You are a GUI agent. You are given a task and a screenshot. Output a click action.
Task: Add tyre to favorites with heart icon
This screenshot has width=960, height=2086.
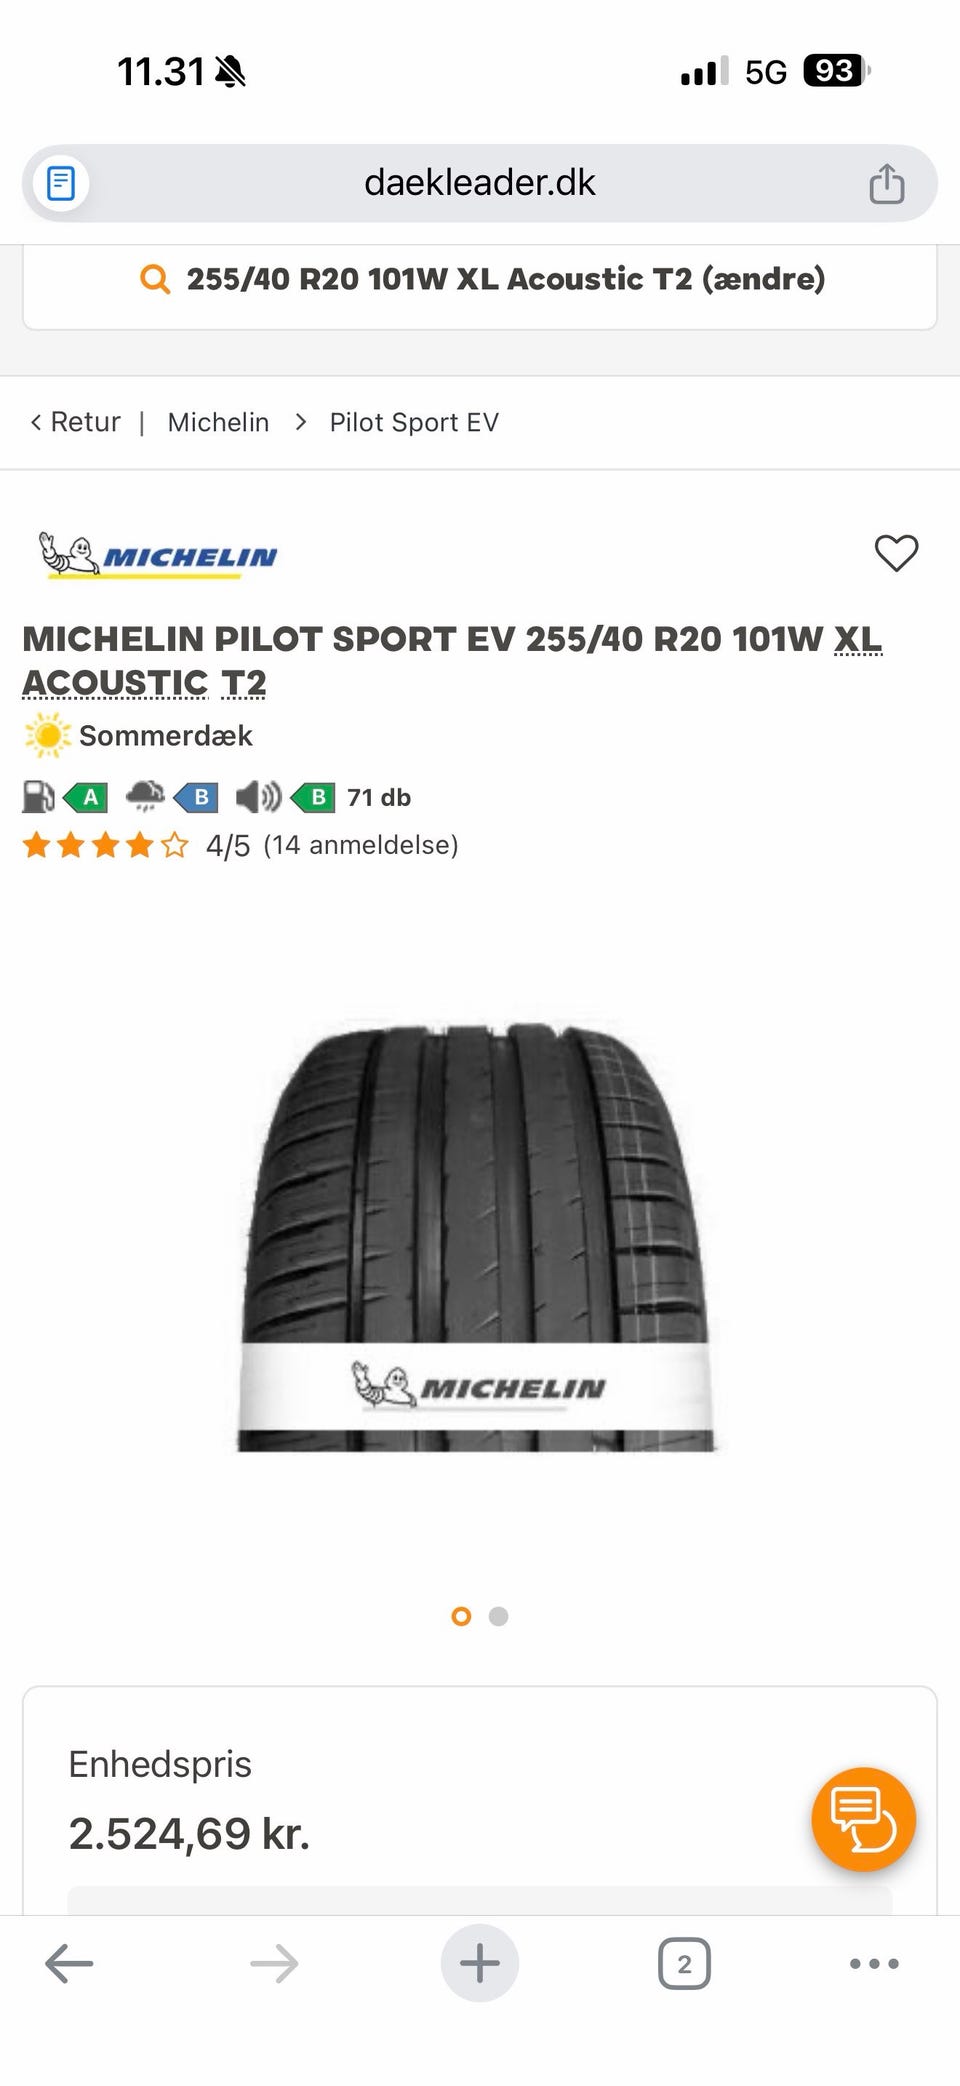(x=896, y=553)
